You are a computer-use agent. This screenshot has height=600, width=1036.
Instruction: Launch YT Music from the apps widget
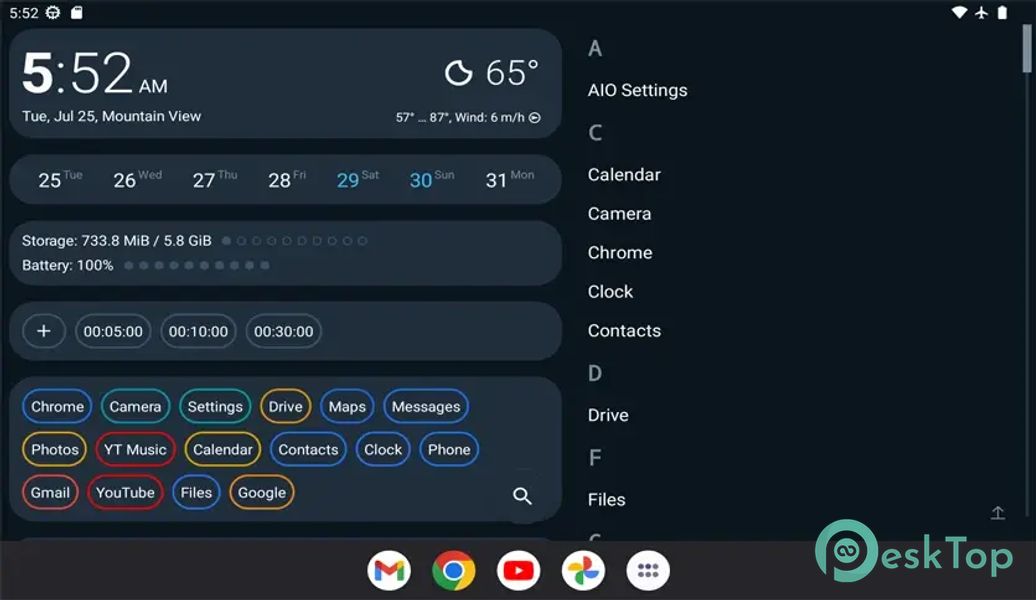(x=135, y=450)
